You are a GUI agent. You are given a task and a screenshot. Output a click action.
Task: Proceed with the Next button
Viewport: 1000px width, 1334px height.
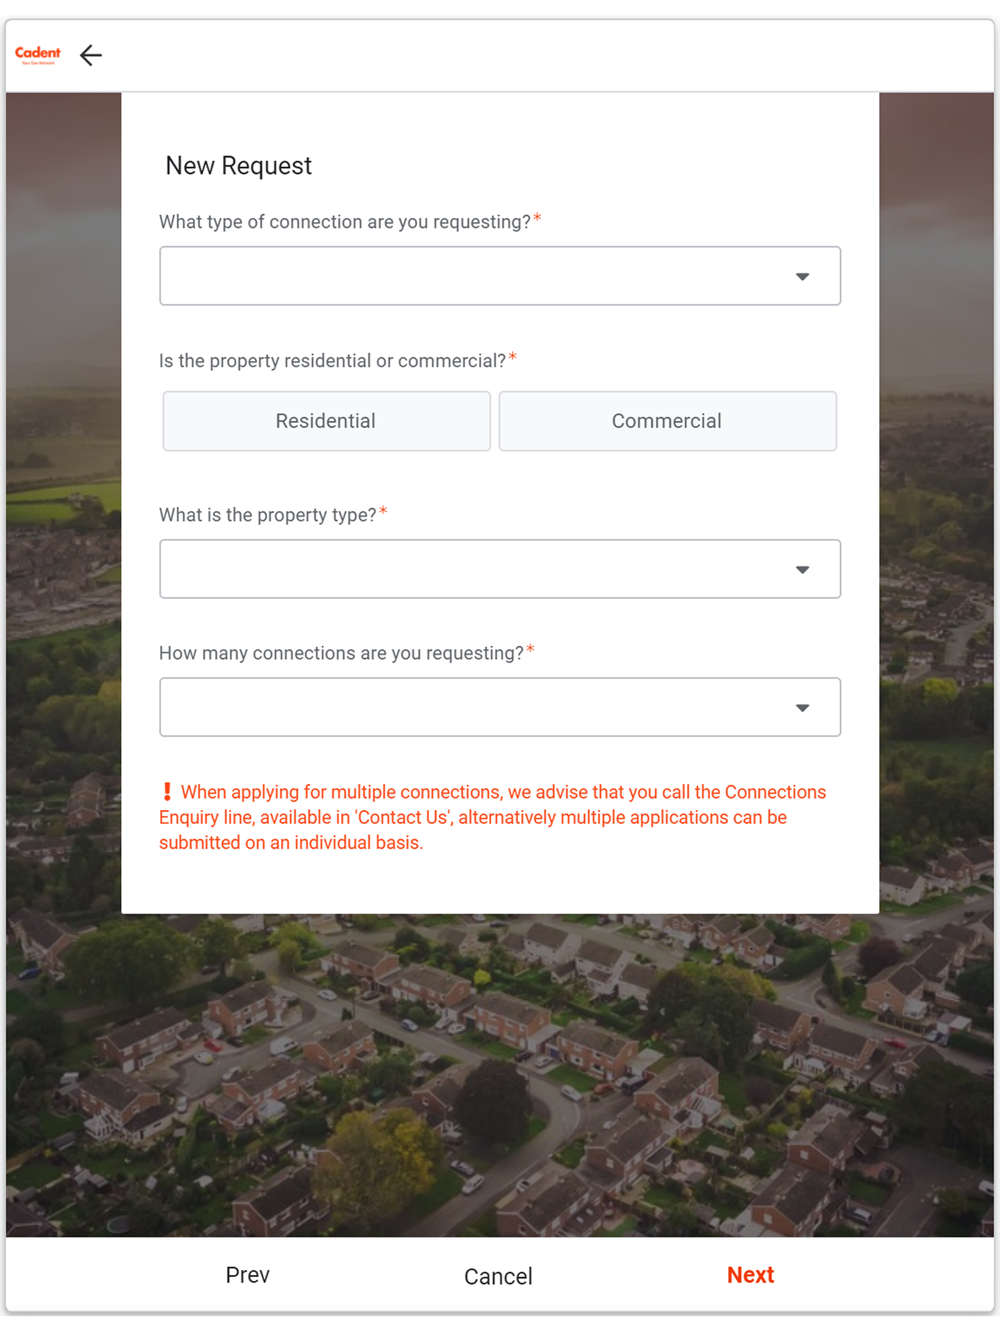tap(750, 1275)
